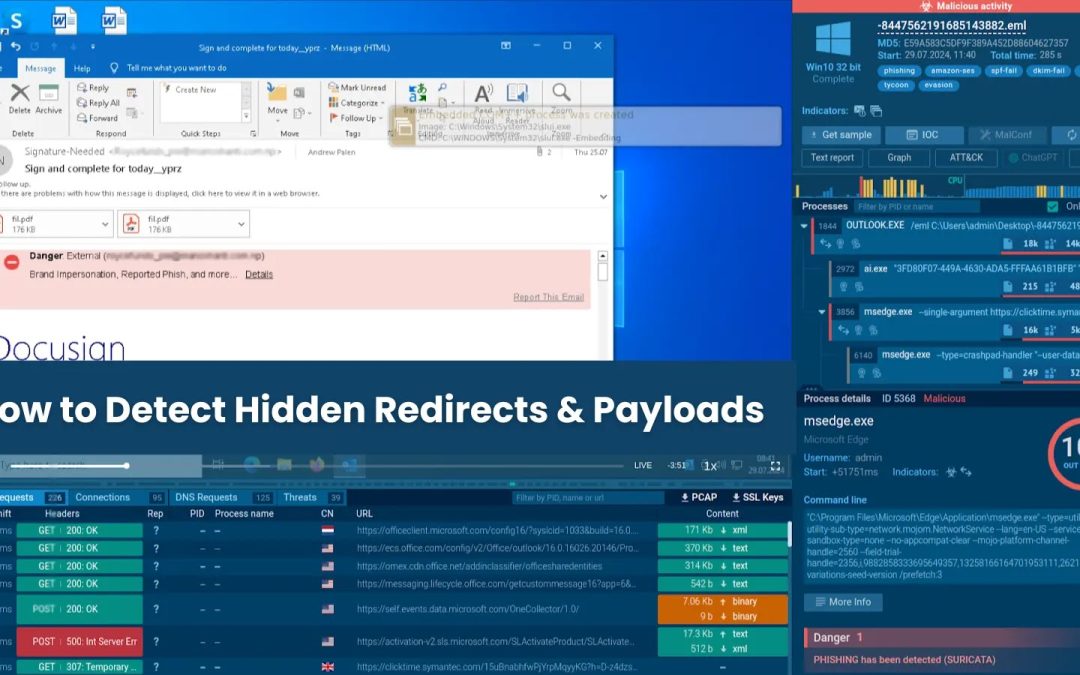
Task: Click the Archive icon in Outlook ribbon
Action: [48, 92]
